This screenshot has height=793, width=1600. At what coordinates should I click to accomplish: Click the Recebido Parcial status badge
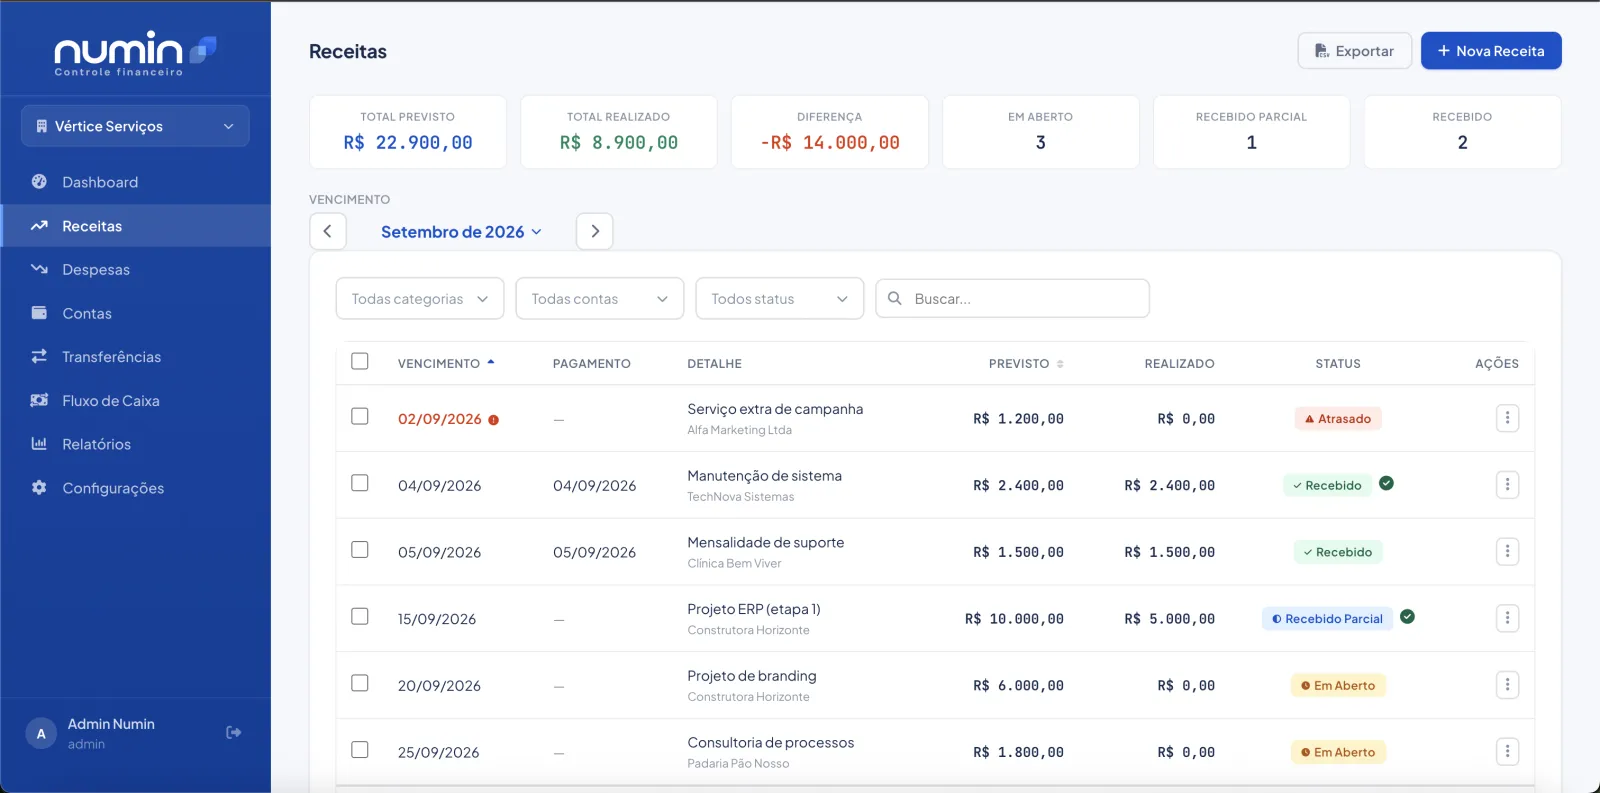point(1327,619)
